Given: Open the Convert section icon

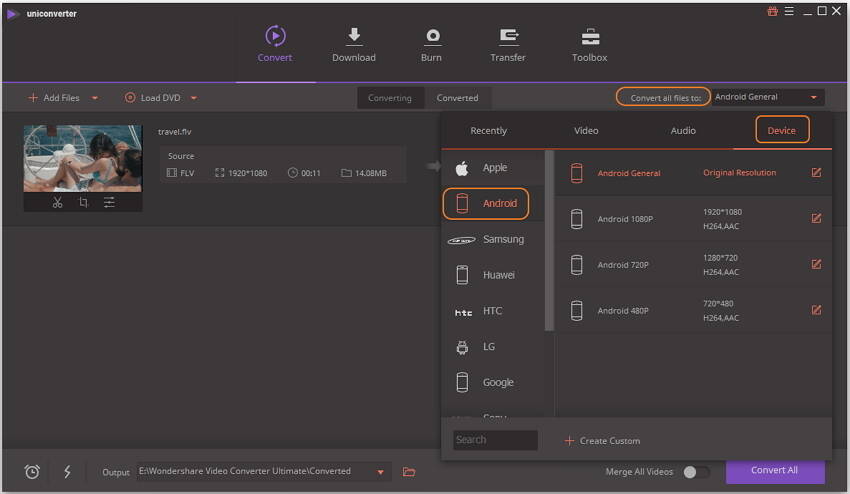Looking at the screenshot, I should click(275, 36).
